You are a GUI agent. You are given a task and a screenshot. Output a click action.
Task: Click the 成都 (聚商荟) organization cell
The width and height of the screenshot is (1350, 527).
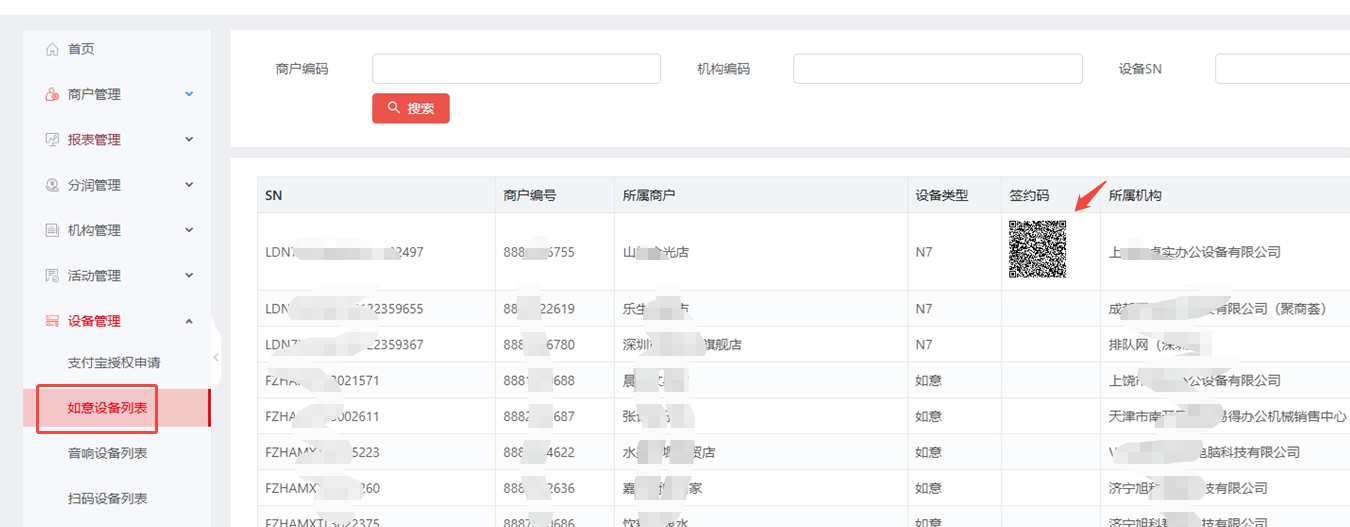(x=1225, y=309)
